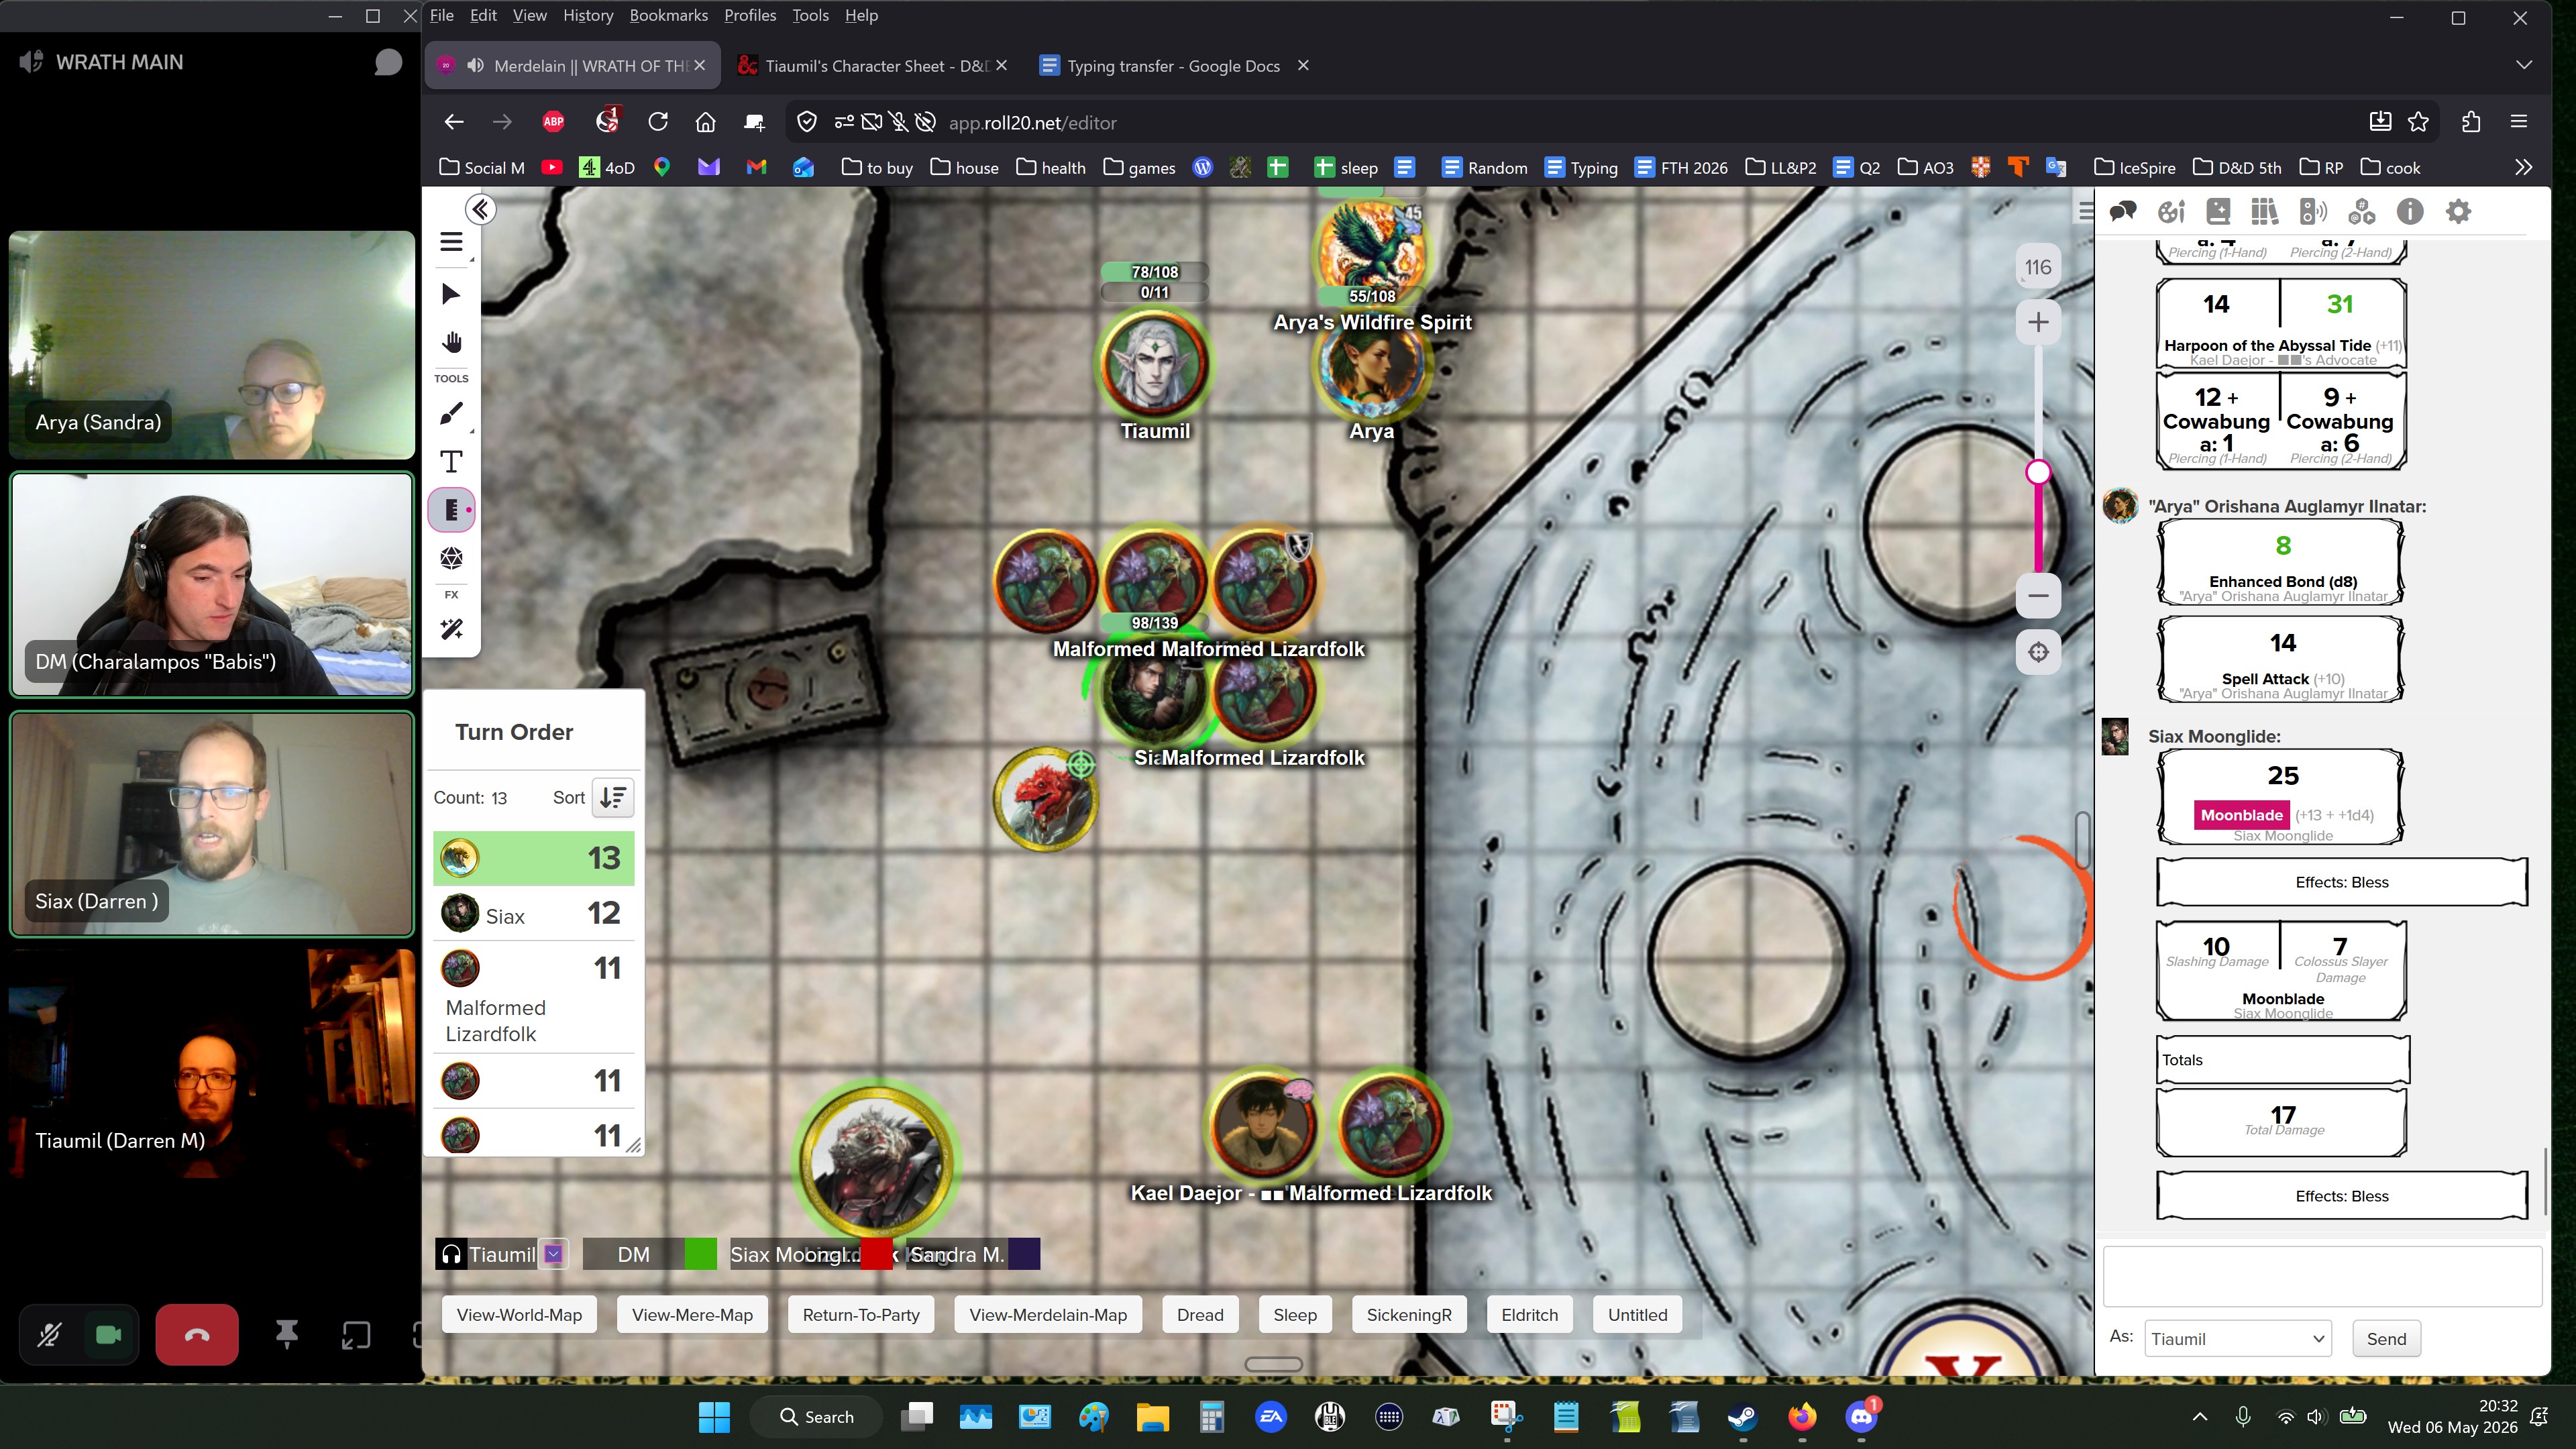Expand the list all tabs chevron

[2524, 65]
